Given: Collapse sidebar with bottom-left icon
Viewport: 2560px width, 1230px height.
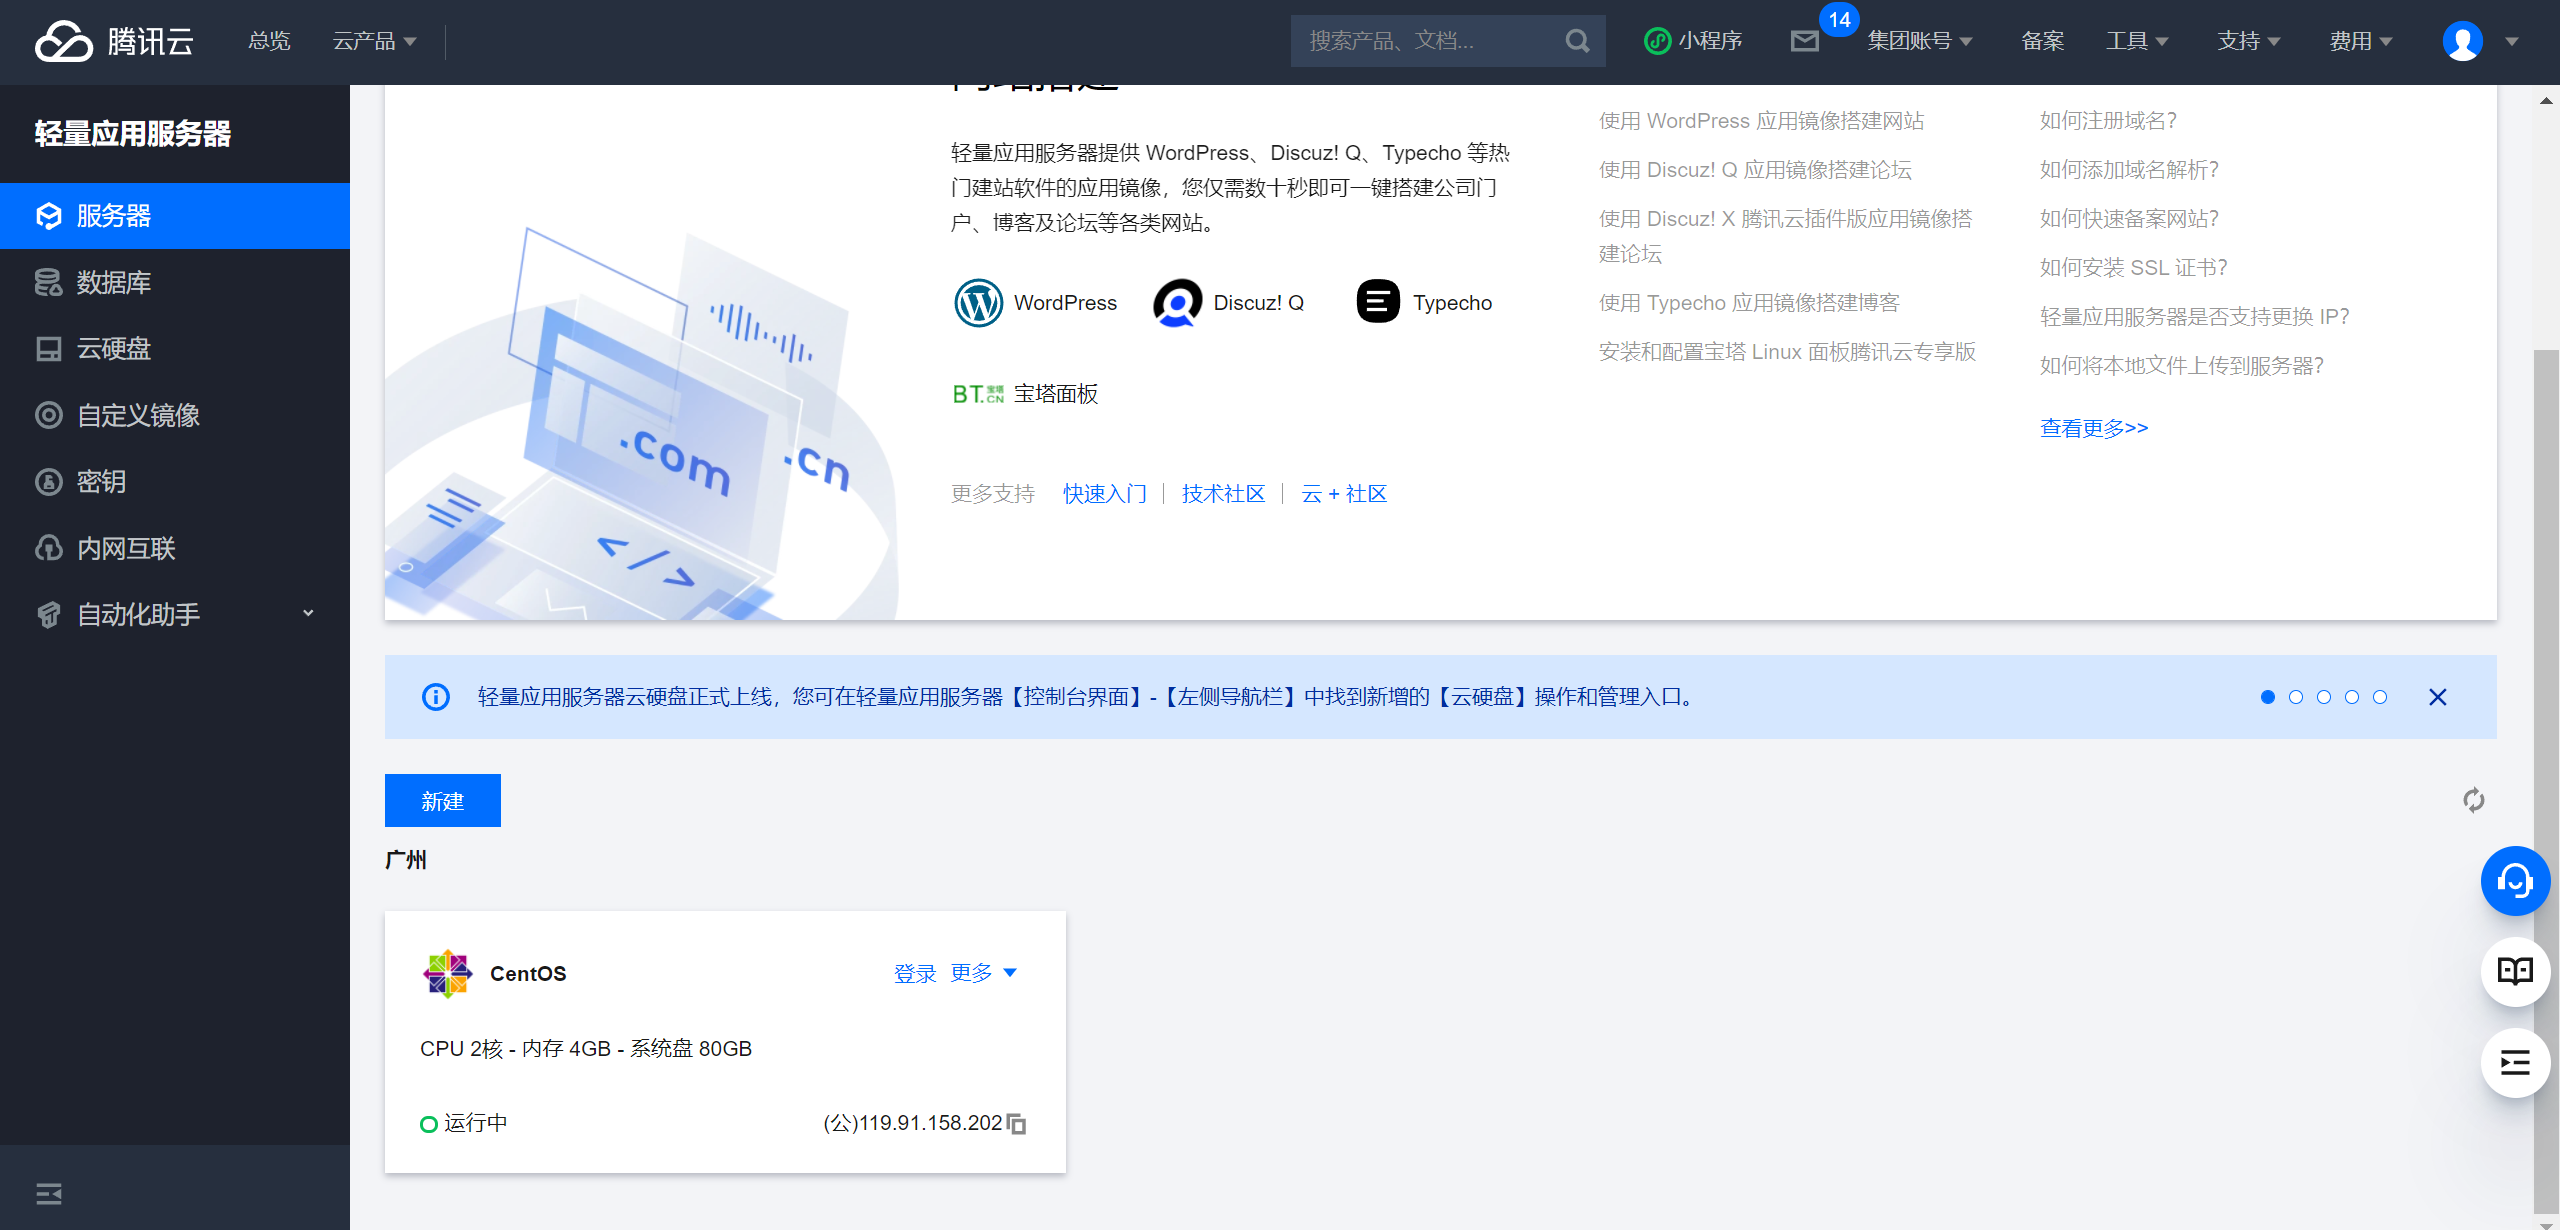Looking at the screenshot, I should (x=49, y=1193).
